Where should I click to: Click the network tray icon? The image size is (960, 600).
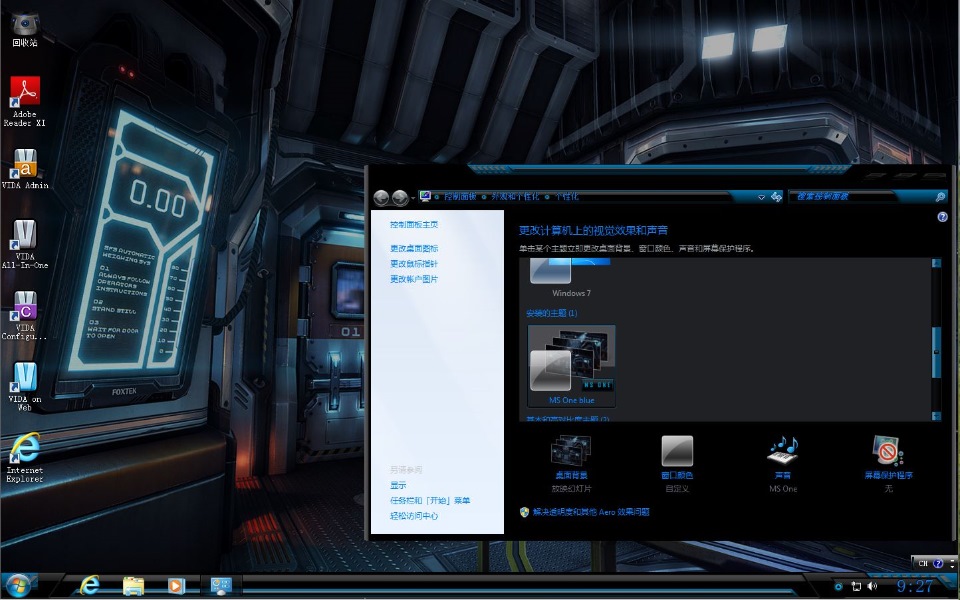point(856,587)
